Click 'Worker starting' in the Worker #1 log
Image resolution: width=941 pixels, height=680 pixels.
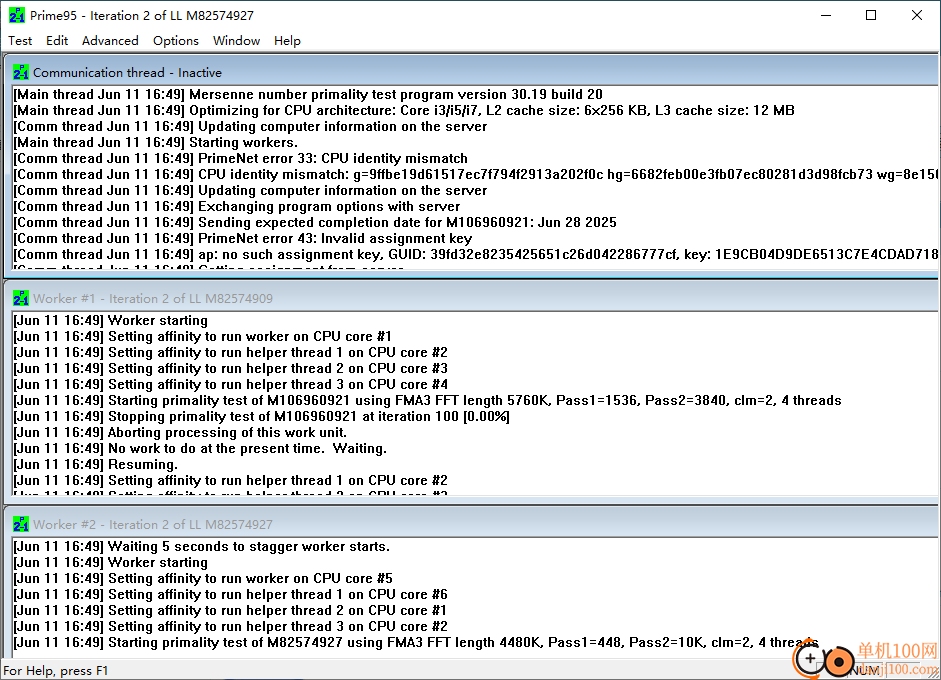110,321
